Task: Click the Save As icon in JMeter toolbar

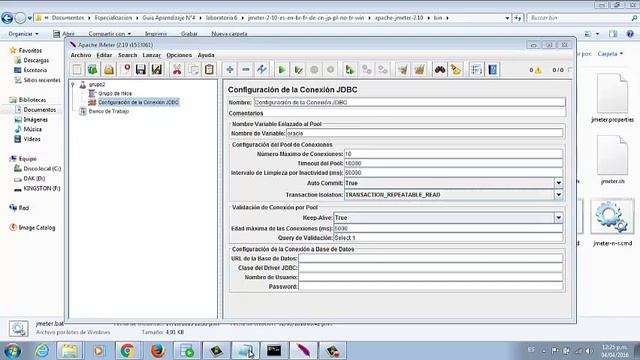Action: point(157,69)
